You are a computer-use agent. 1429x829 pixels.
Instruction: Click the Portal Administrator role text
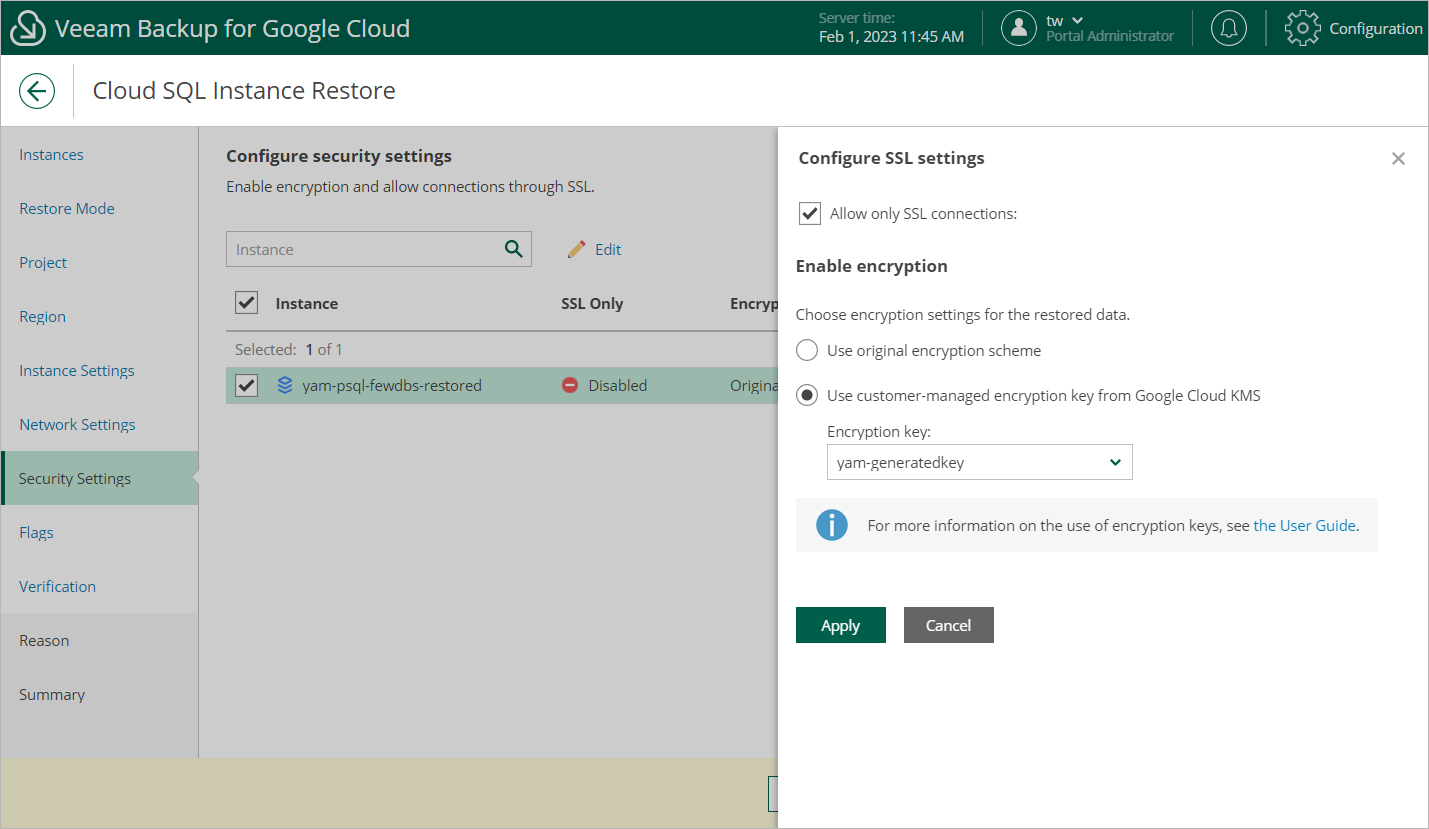[1110, 36]
